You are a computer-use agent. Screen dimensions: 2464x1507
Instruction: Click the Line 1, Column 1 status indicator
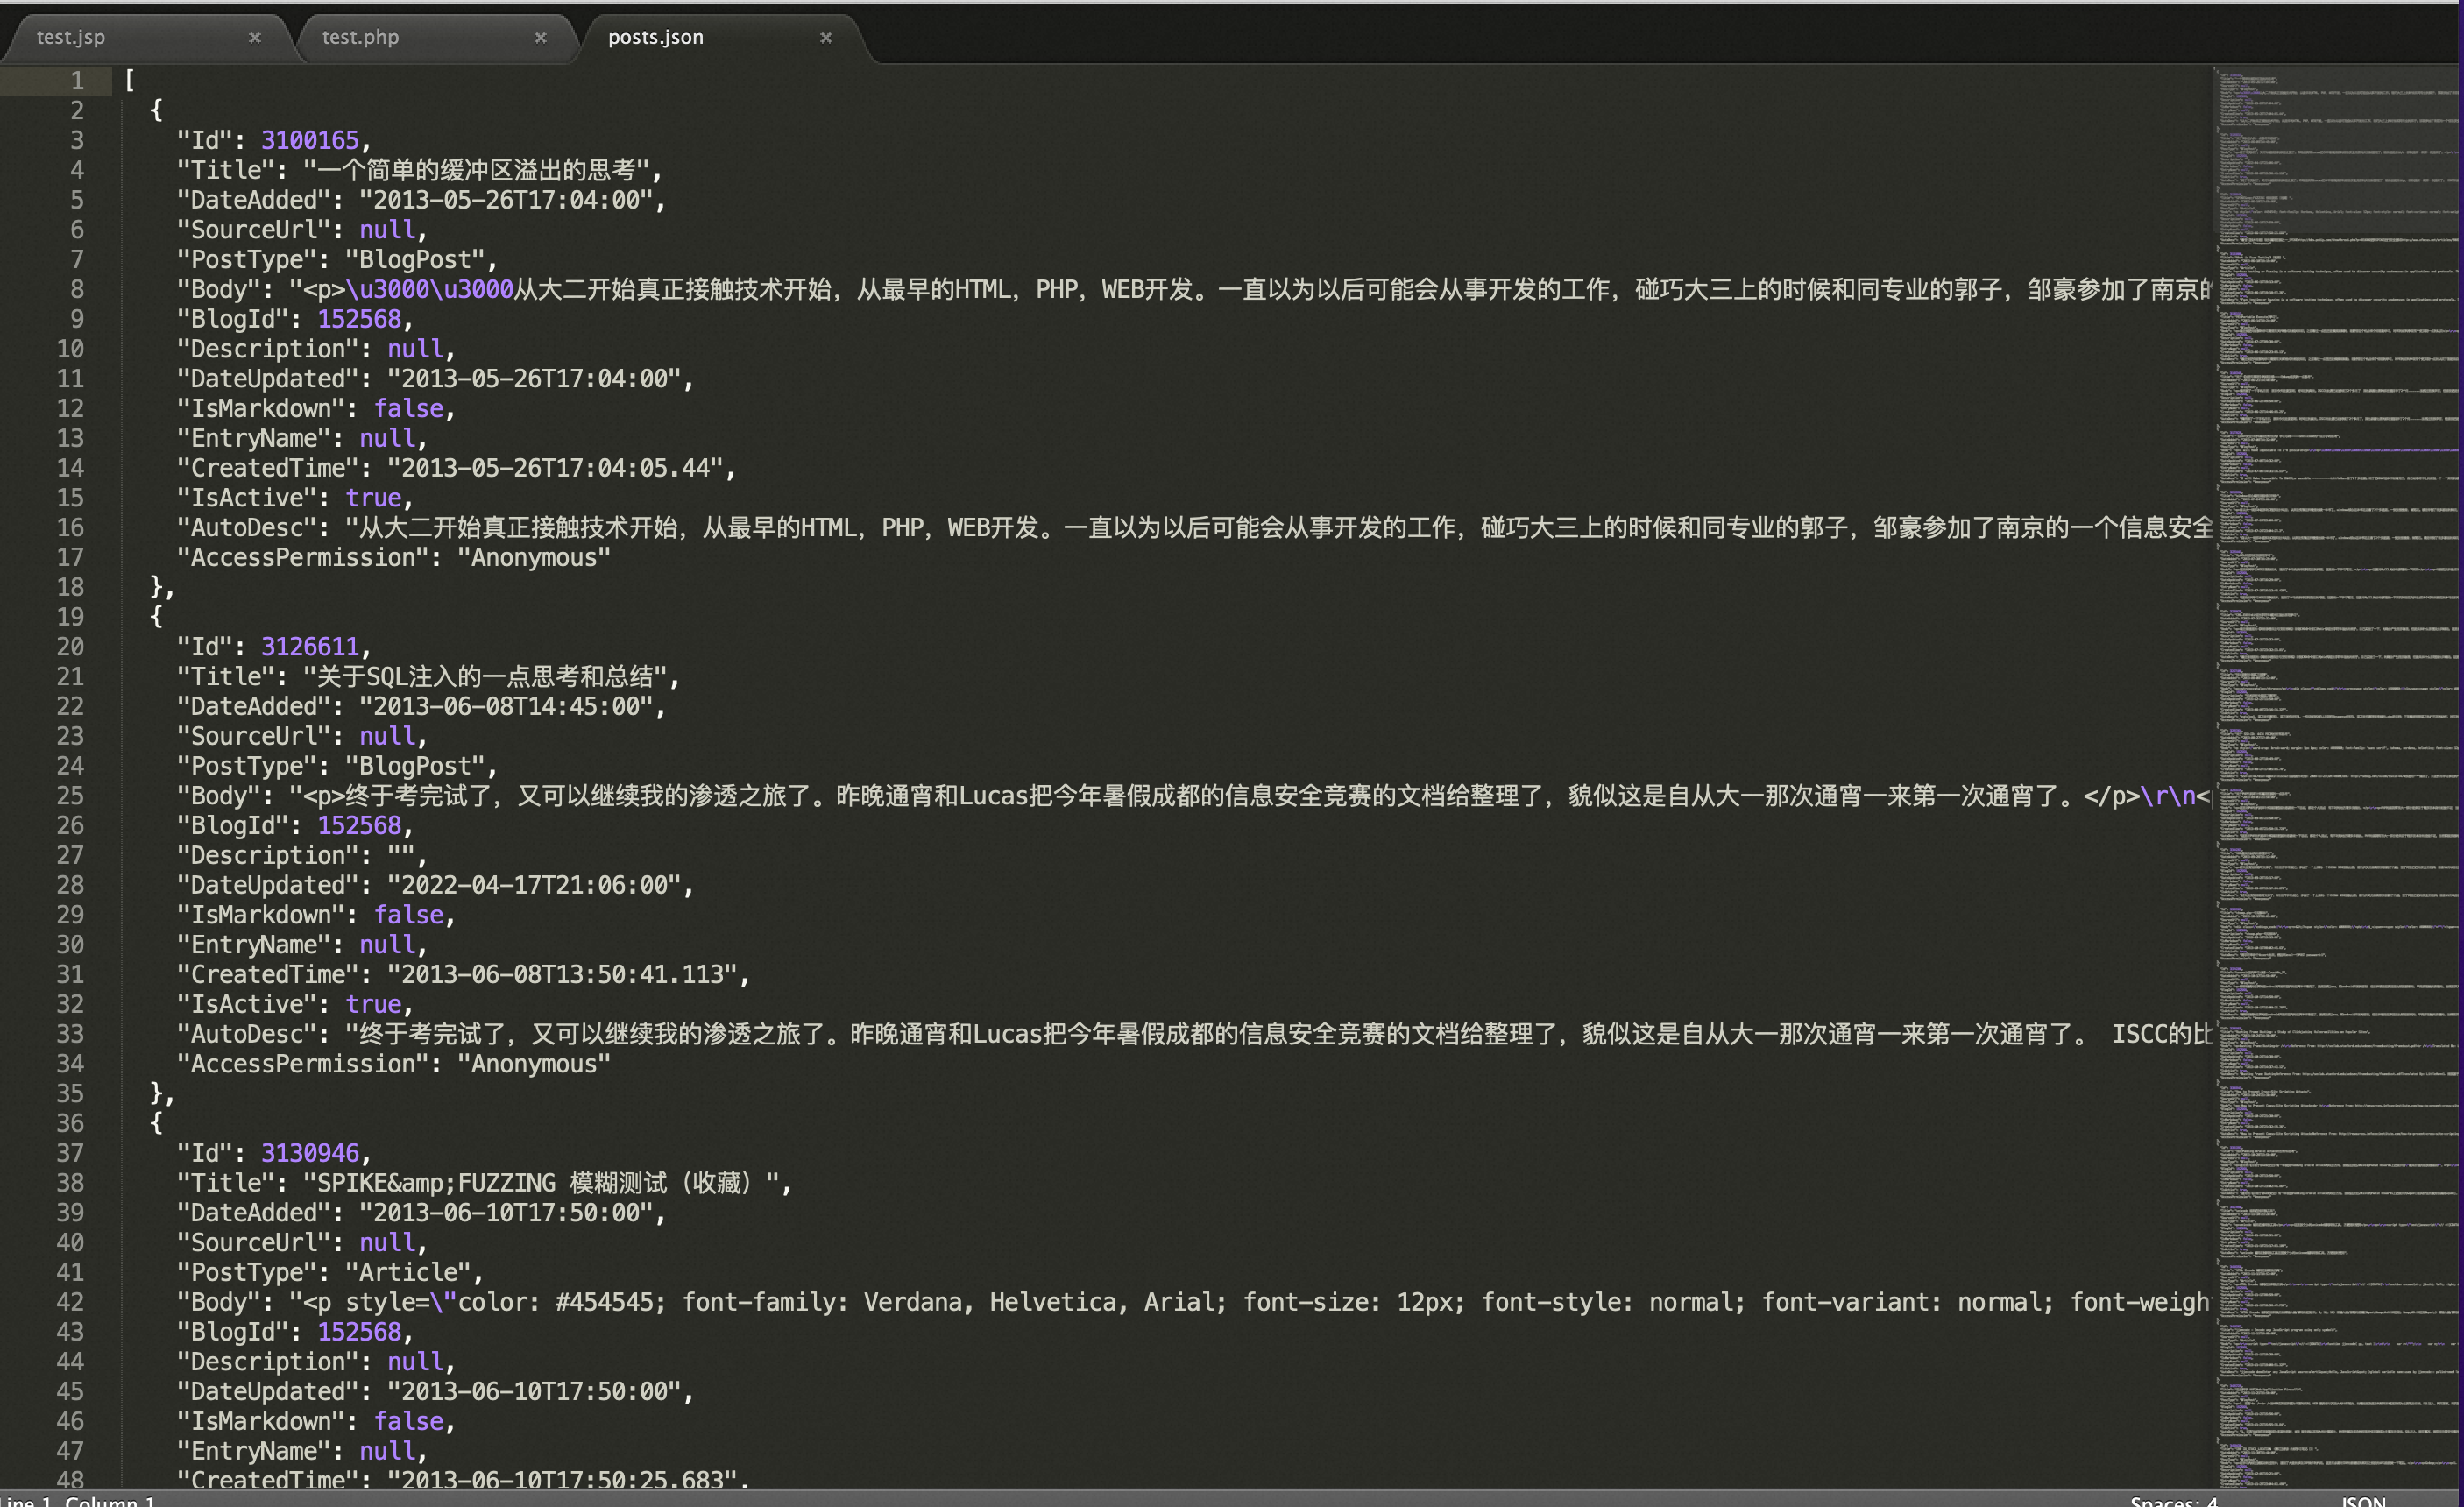(x=78, y=1499)
